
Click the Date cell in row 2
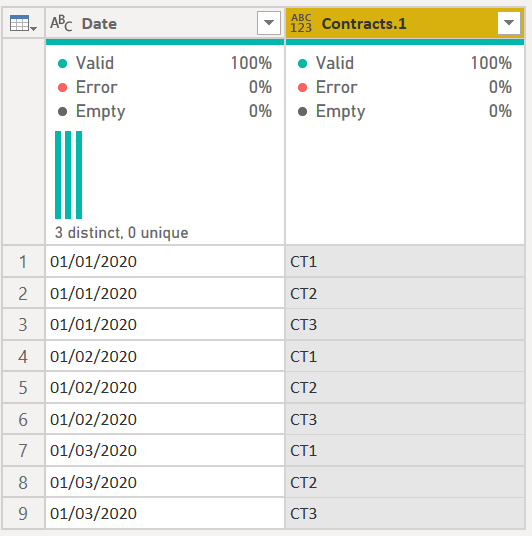coord(165,293)
